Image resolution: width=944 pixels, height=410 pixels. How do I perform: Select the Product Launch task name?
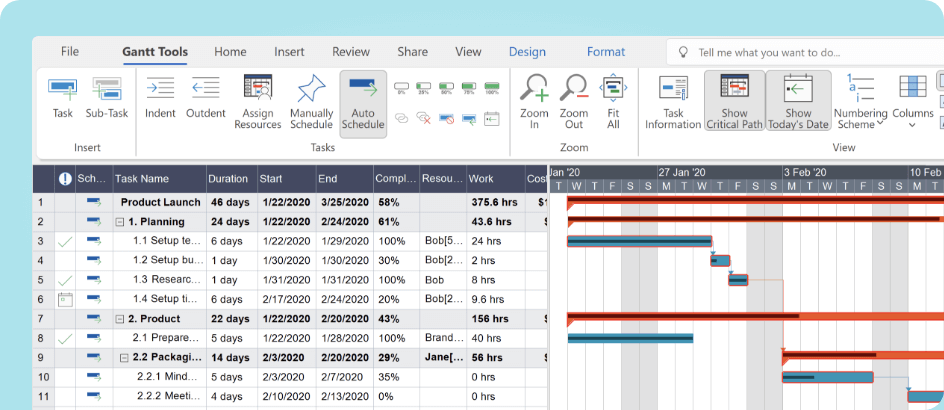159,202
